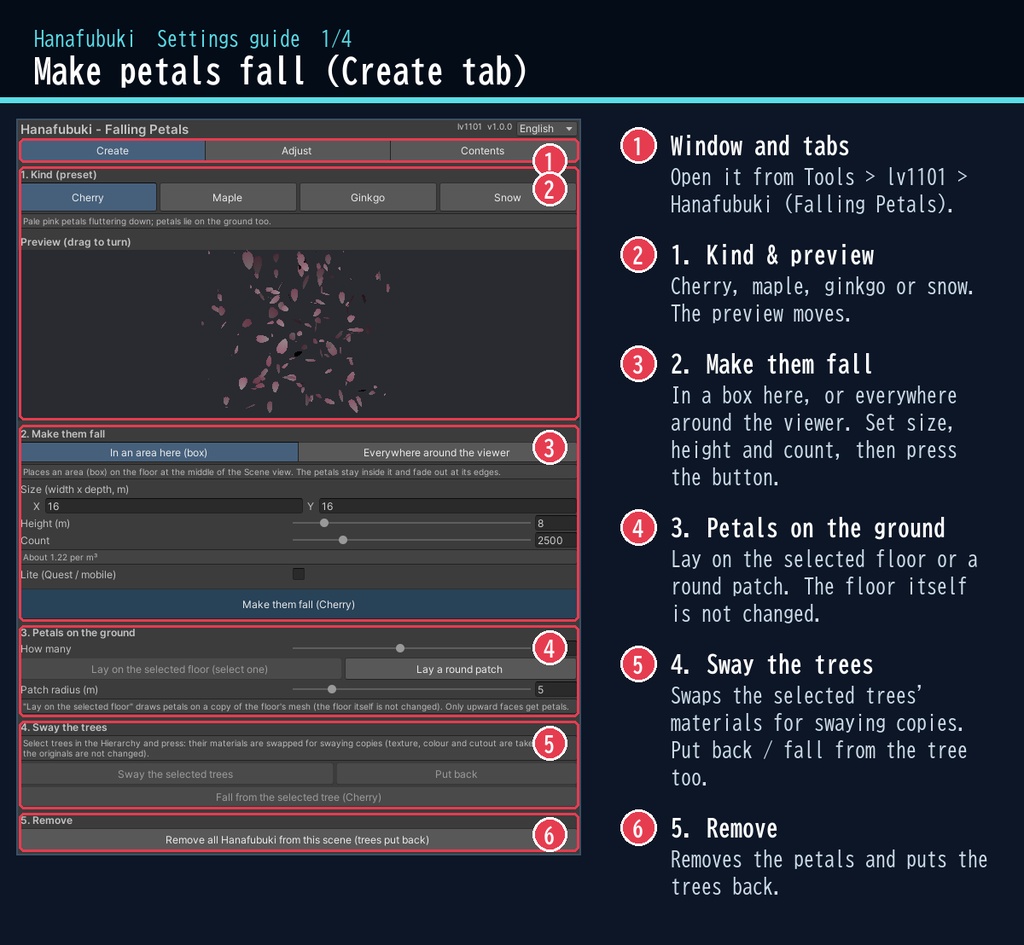The width and height of the screenshot is (1024, 945).
Task: Click the Size X input field
Action: [174, 506]
